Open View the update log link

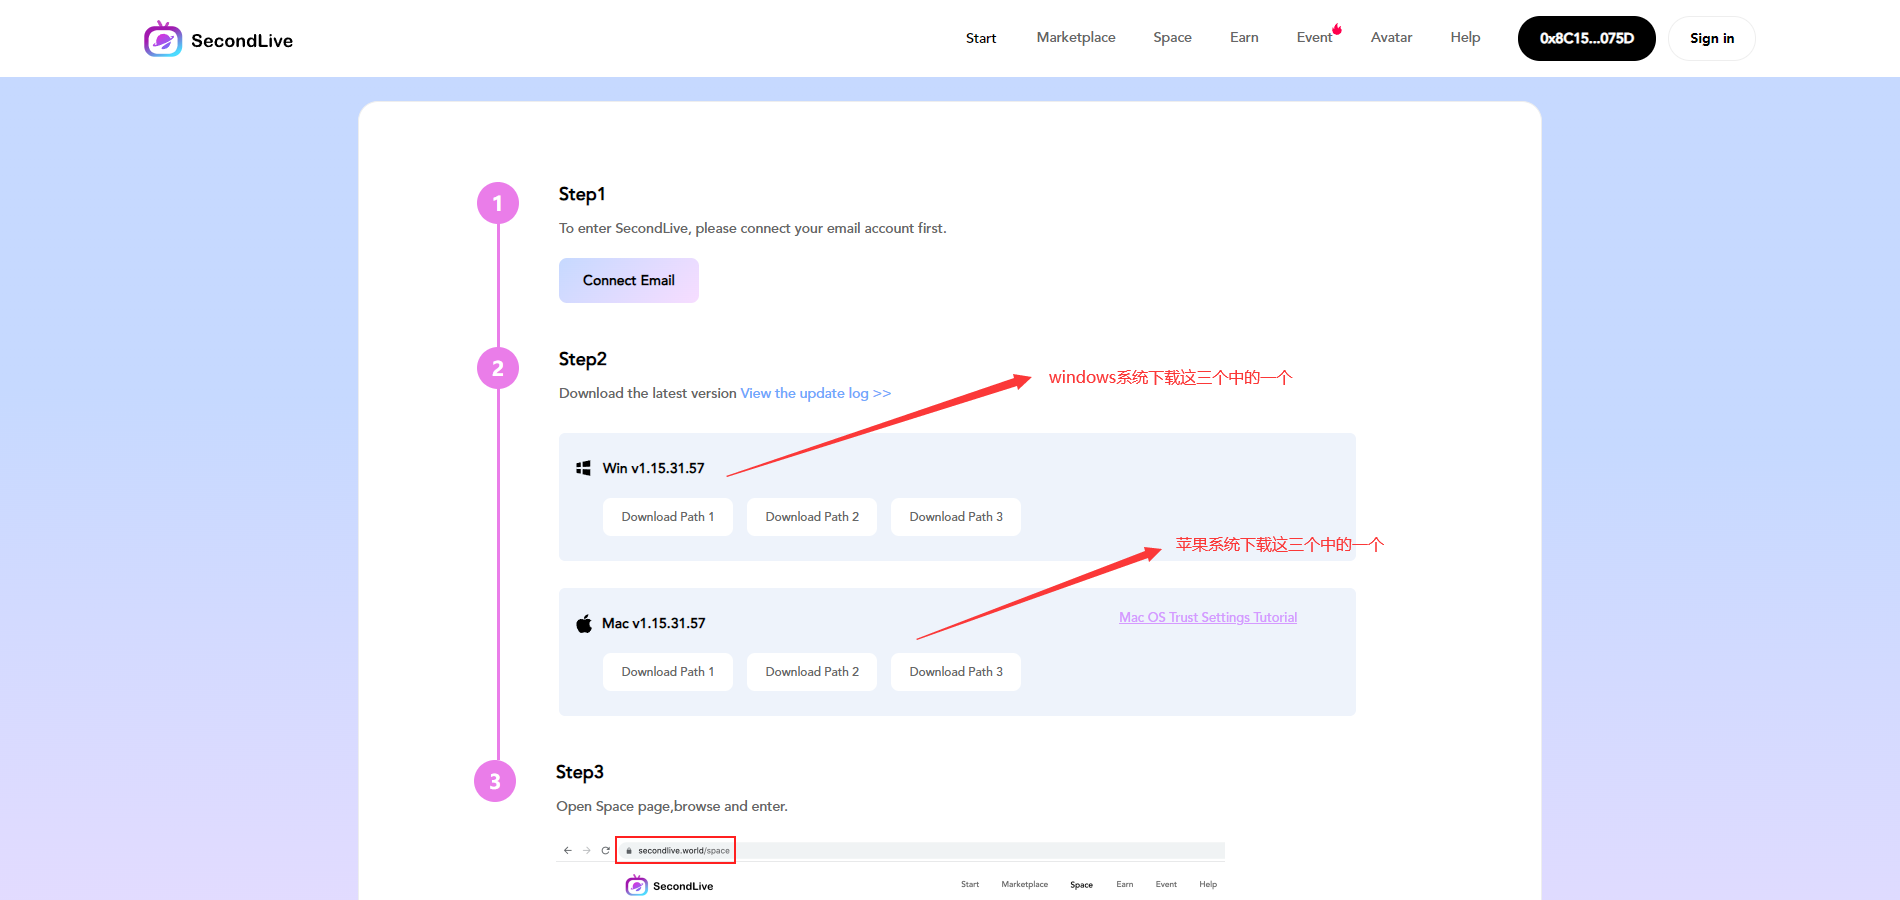coord(815,393)
